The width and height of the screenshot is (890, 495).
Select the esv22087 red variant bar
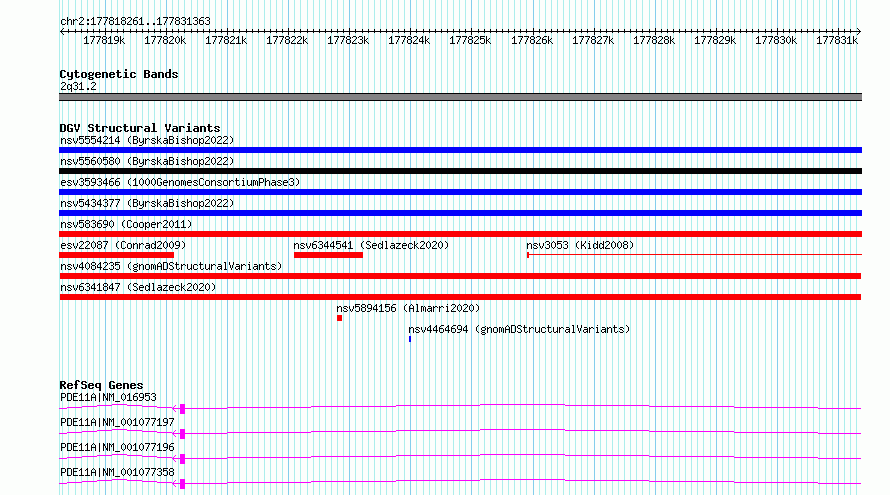(x=116, y=255)
